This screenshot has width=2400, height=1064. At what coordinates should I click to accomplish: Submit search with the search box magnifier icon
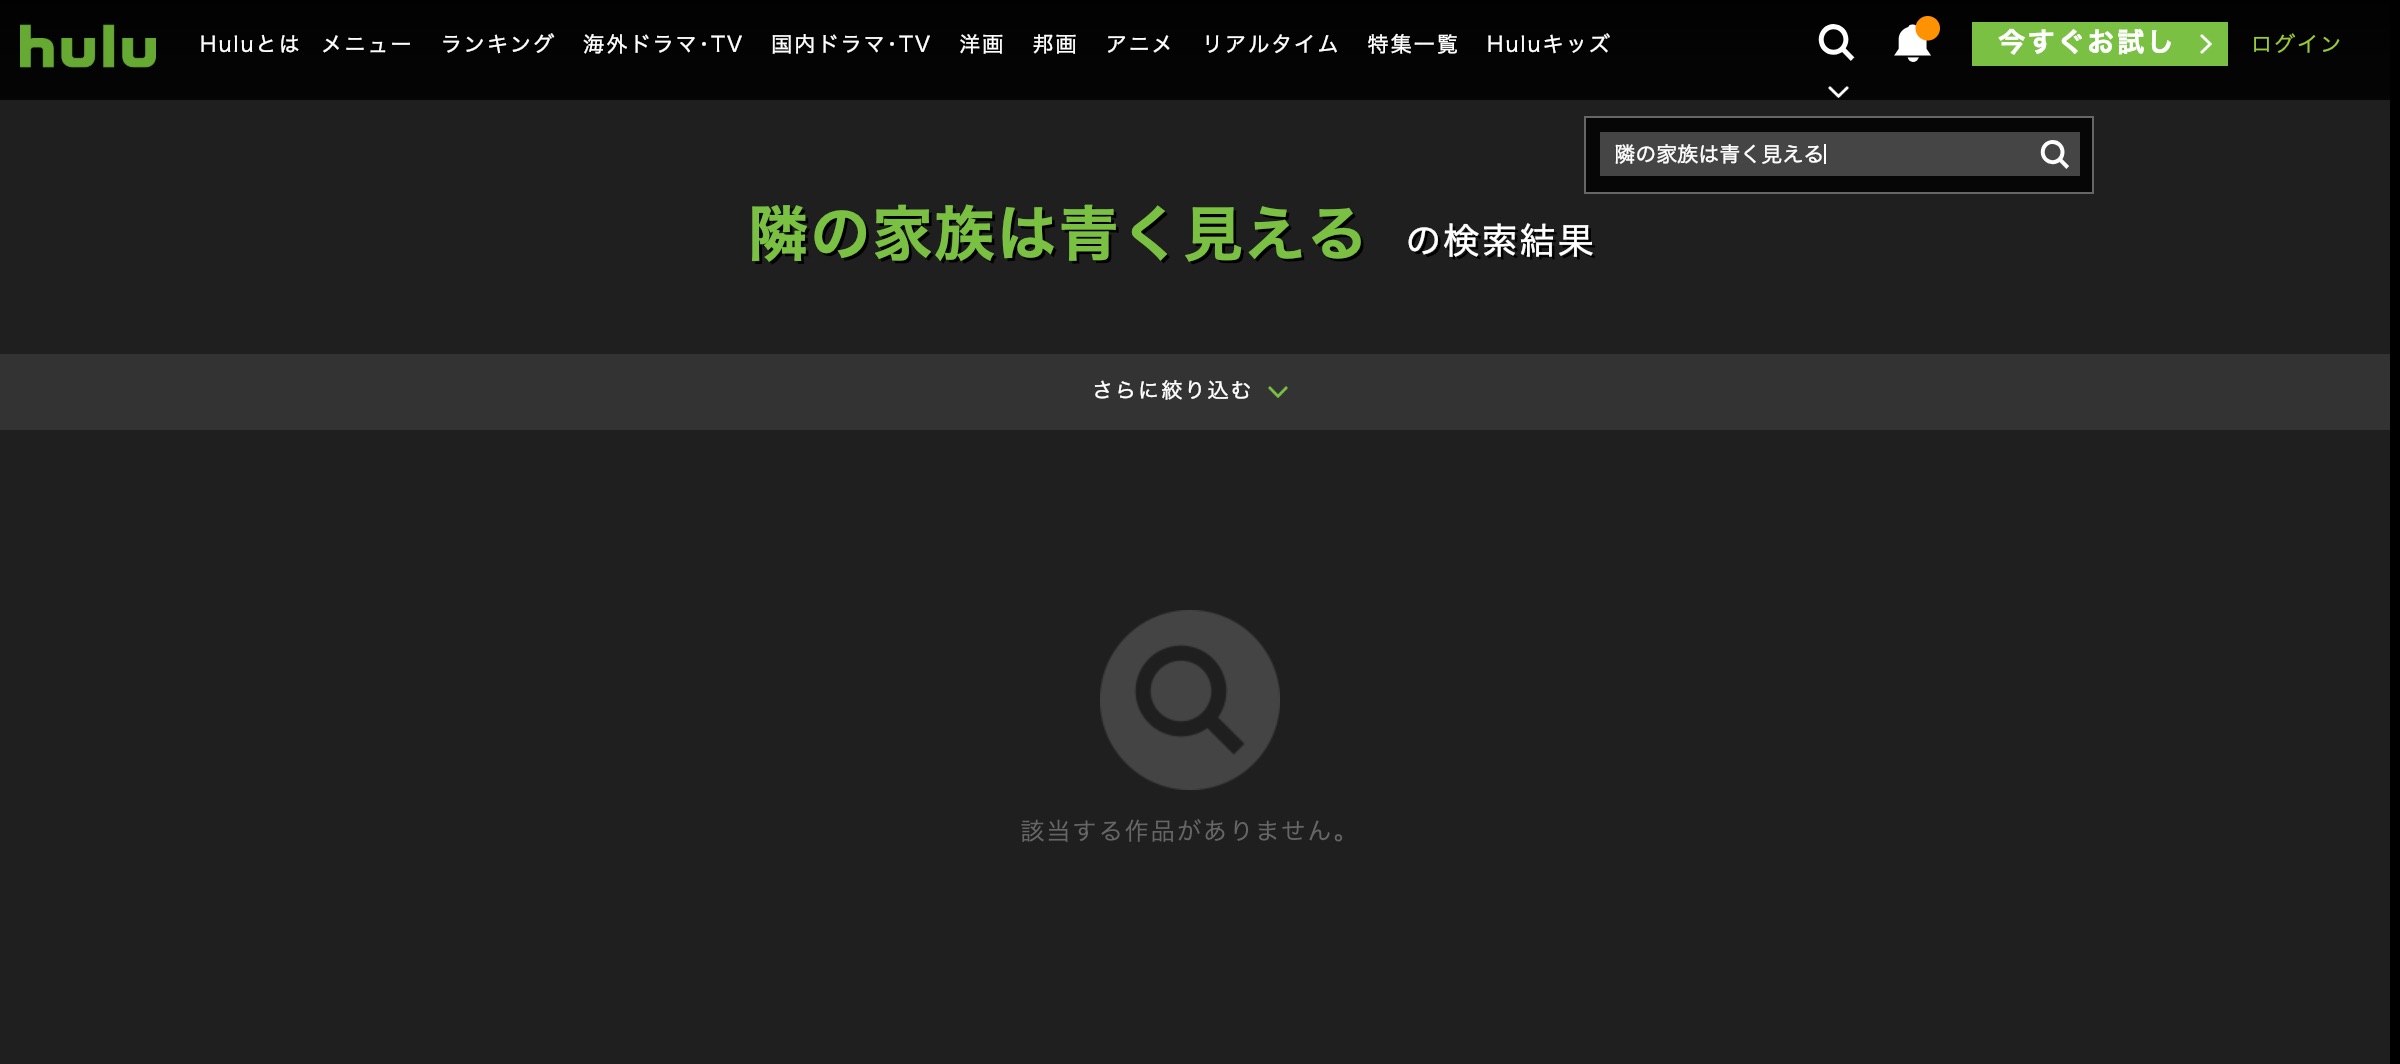tap(2054, 154)
